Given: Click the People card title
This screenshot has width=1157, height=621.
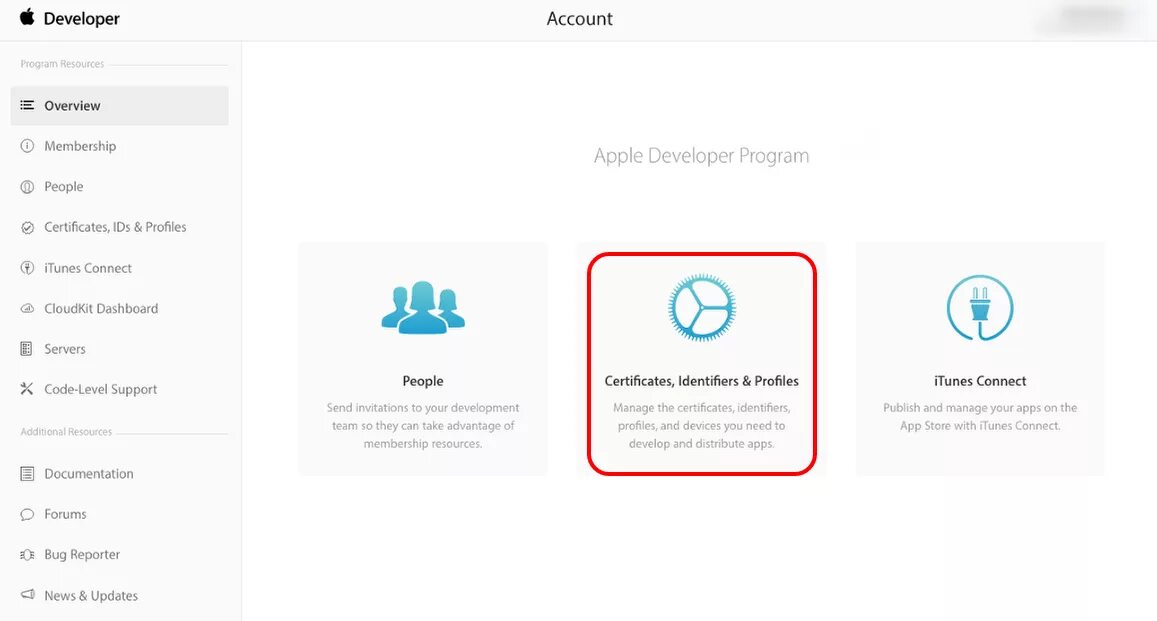Looking at the screenshot, I should pyautogui.click(x=423, y=381).
